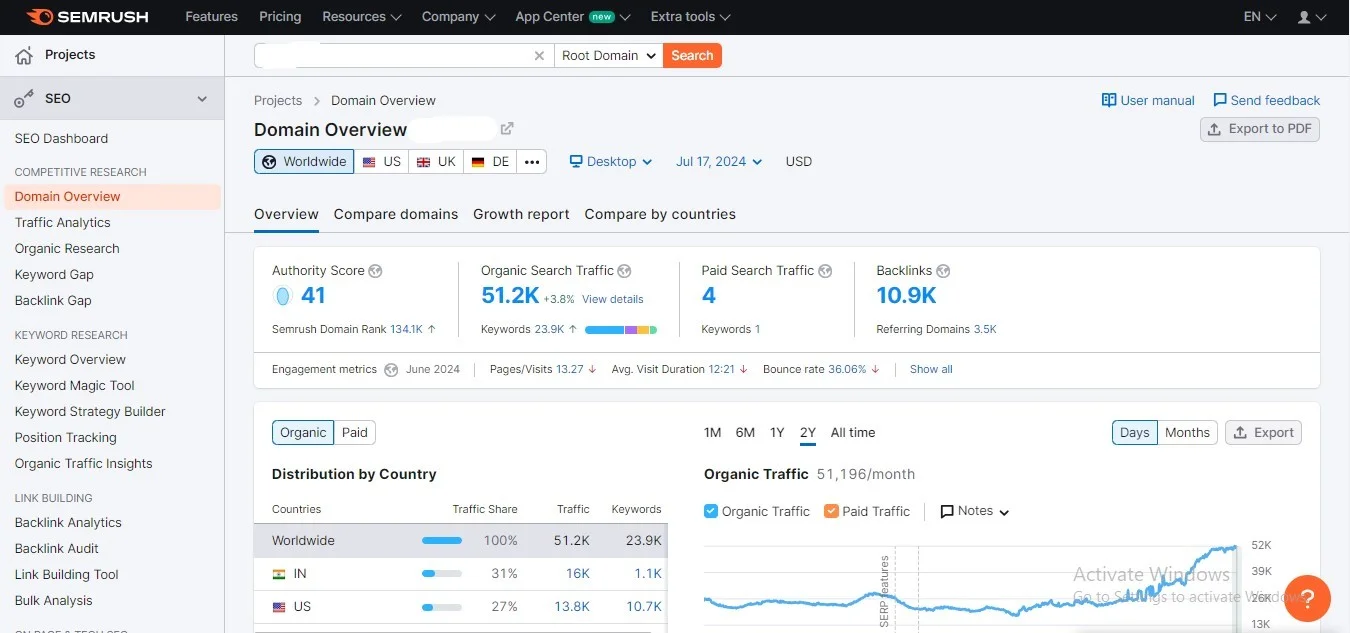The width and height of the screenshot is (1350, 633).
Task: Expand the Company menu
Action: [x=458, y=17]
